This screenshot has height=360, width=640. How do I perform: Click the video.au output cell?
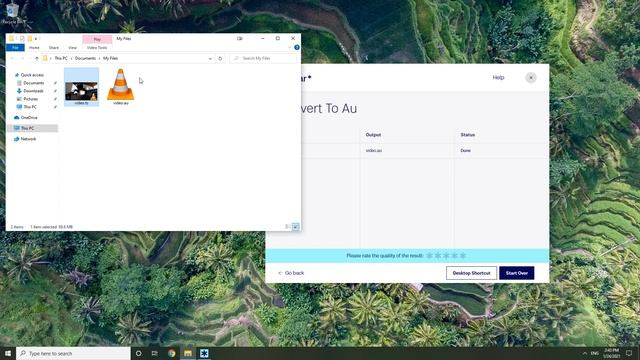coord(407,151)
